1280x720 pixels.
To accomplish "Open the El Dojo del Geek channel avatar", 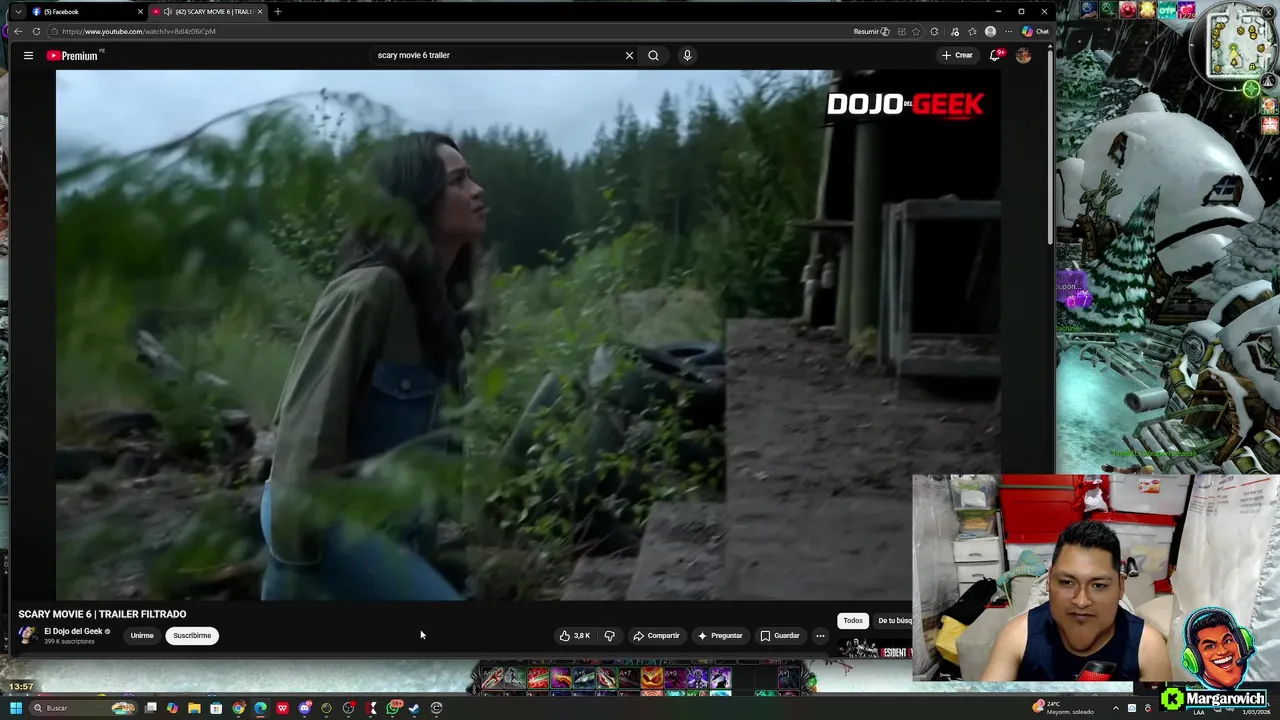I will (x=28, y=635).
